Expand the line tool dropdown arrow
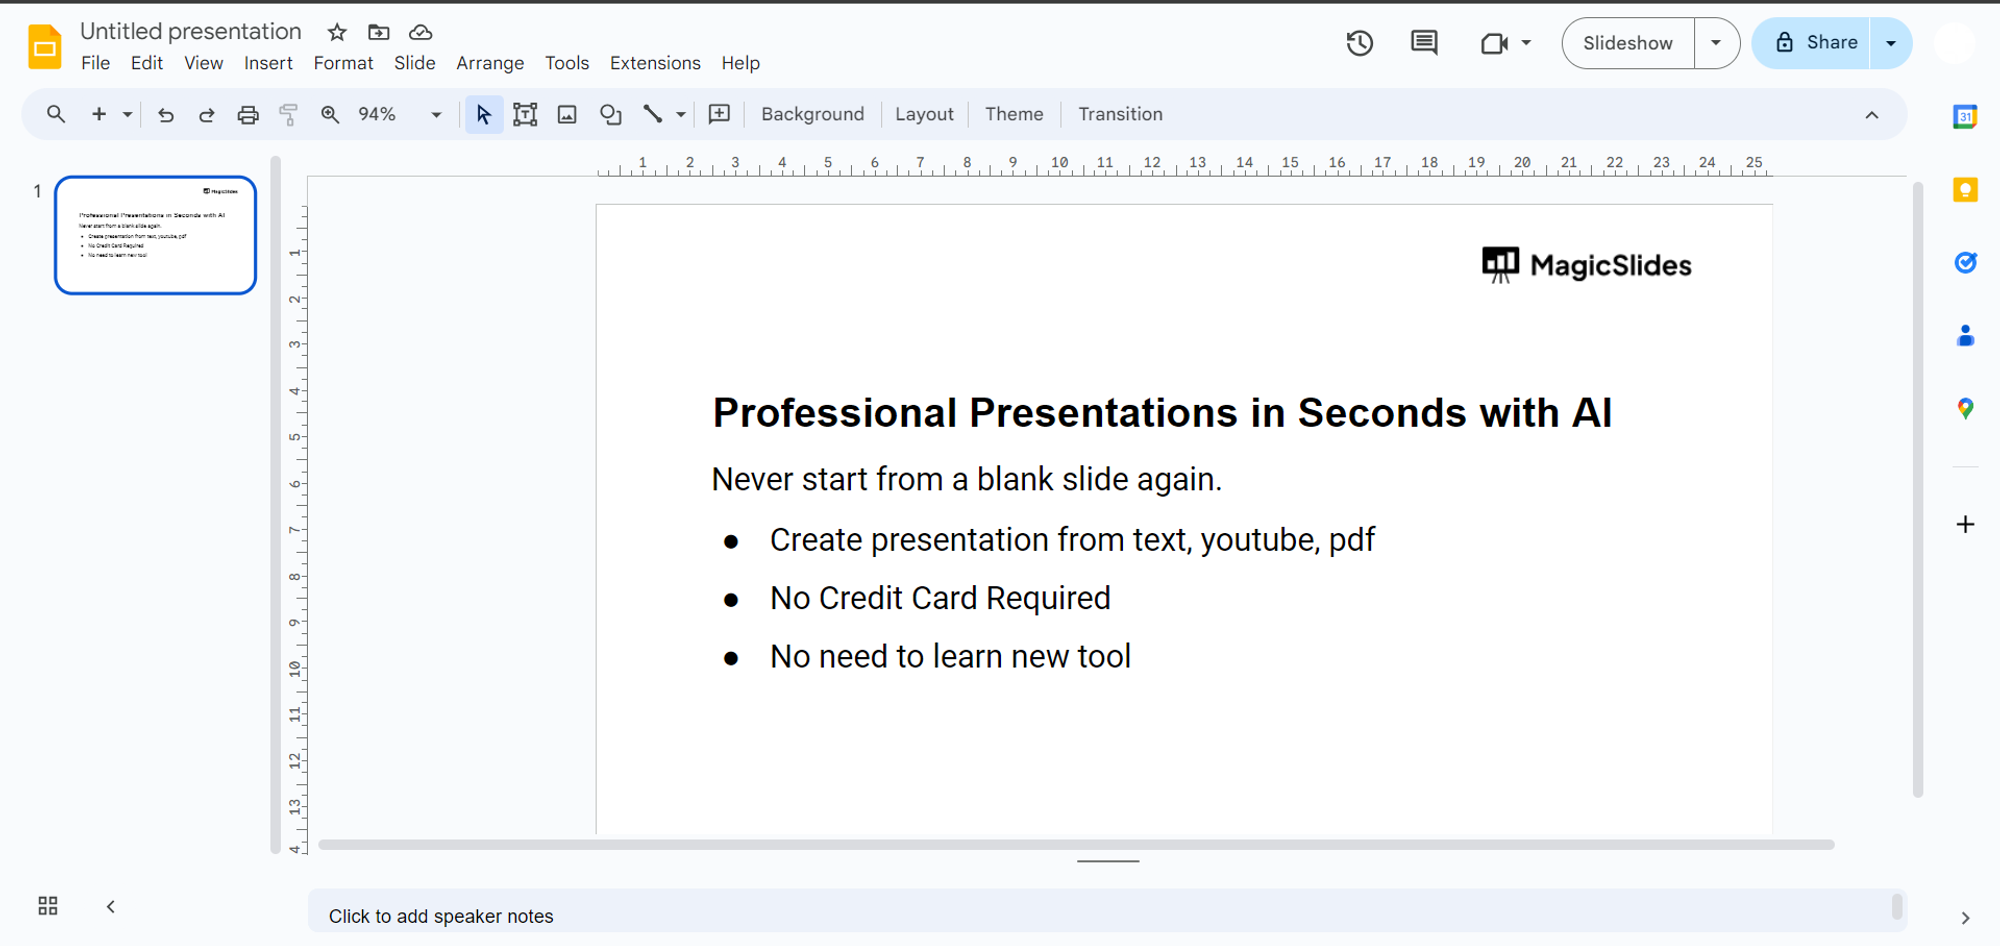The width and height of the screenshot is (2000, 946). pos(681,114)
